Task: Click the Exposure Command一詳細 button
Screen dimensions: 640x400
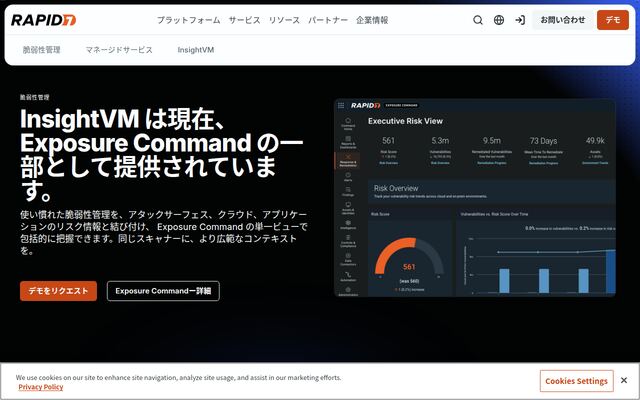Action: 163,291
